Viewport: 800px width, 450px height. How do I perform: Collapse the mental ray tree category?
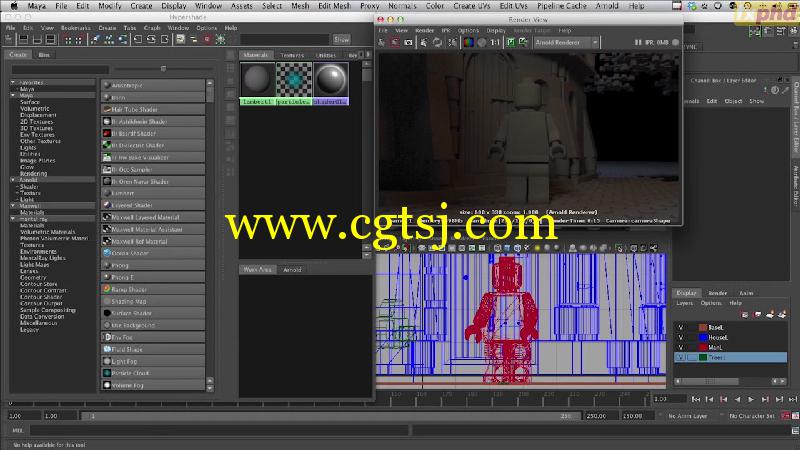tap(13, 219)
